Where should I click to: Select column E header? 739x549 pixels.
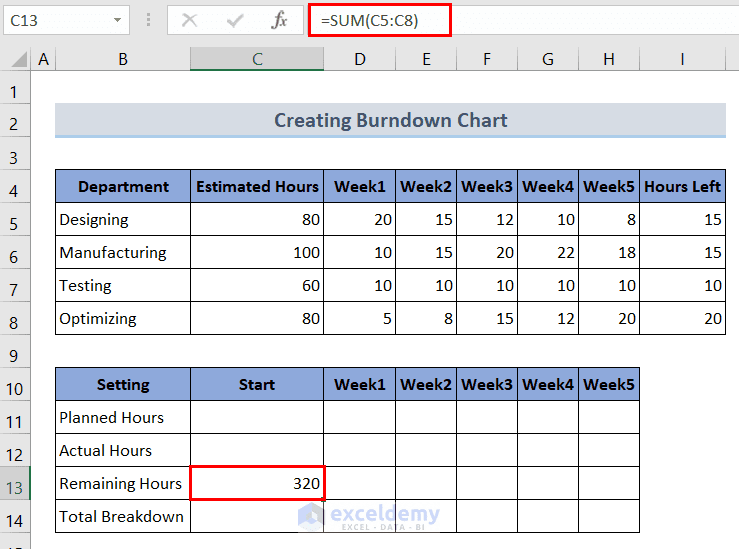[x=426, y=59]
